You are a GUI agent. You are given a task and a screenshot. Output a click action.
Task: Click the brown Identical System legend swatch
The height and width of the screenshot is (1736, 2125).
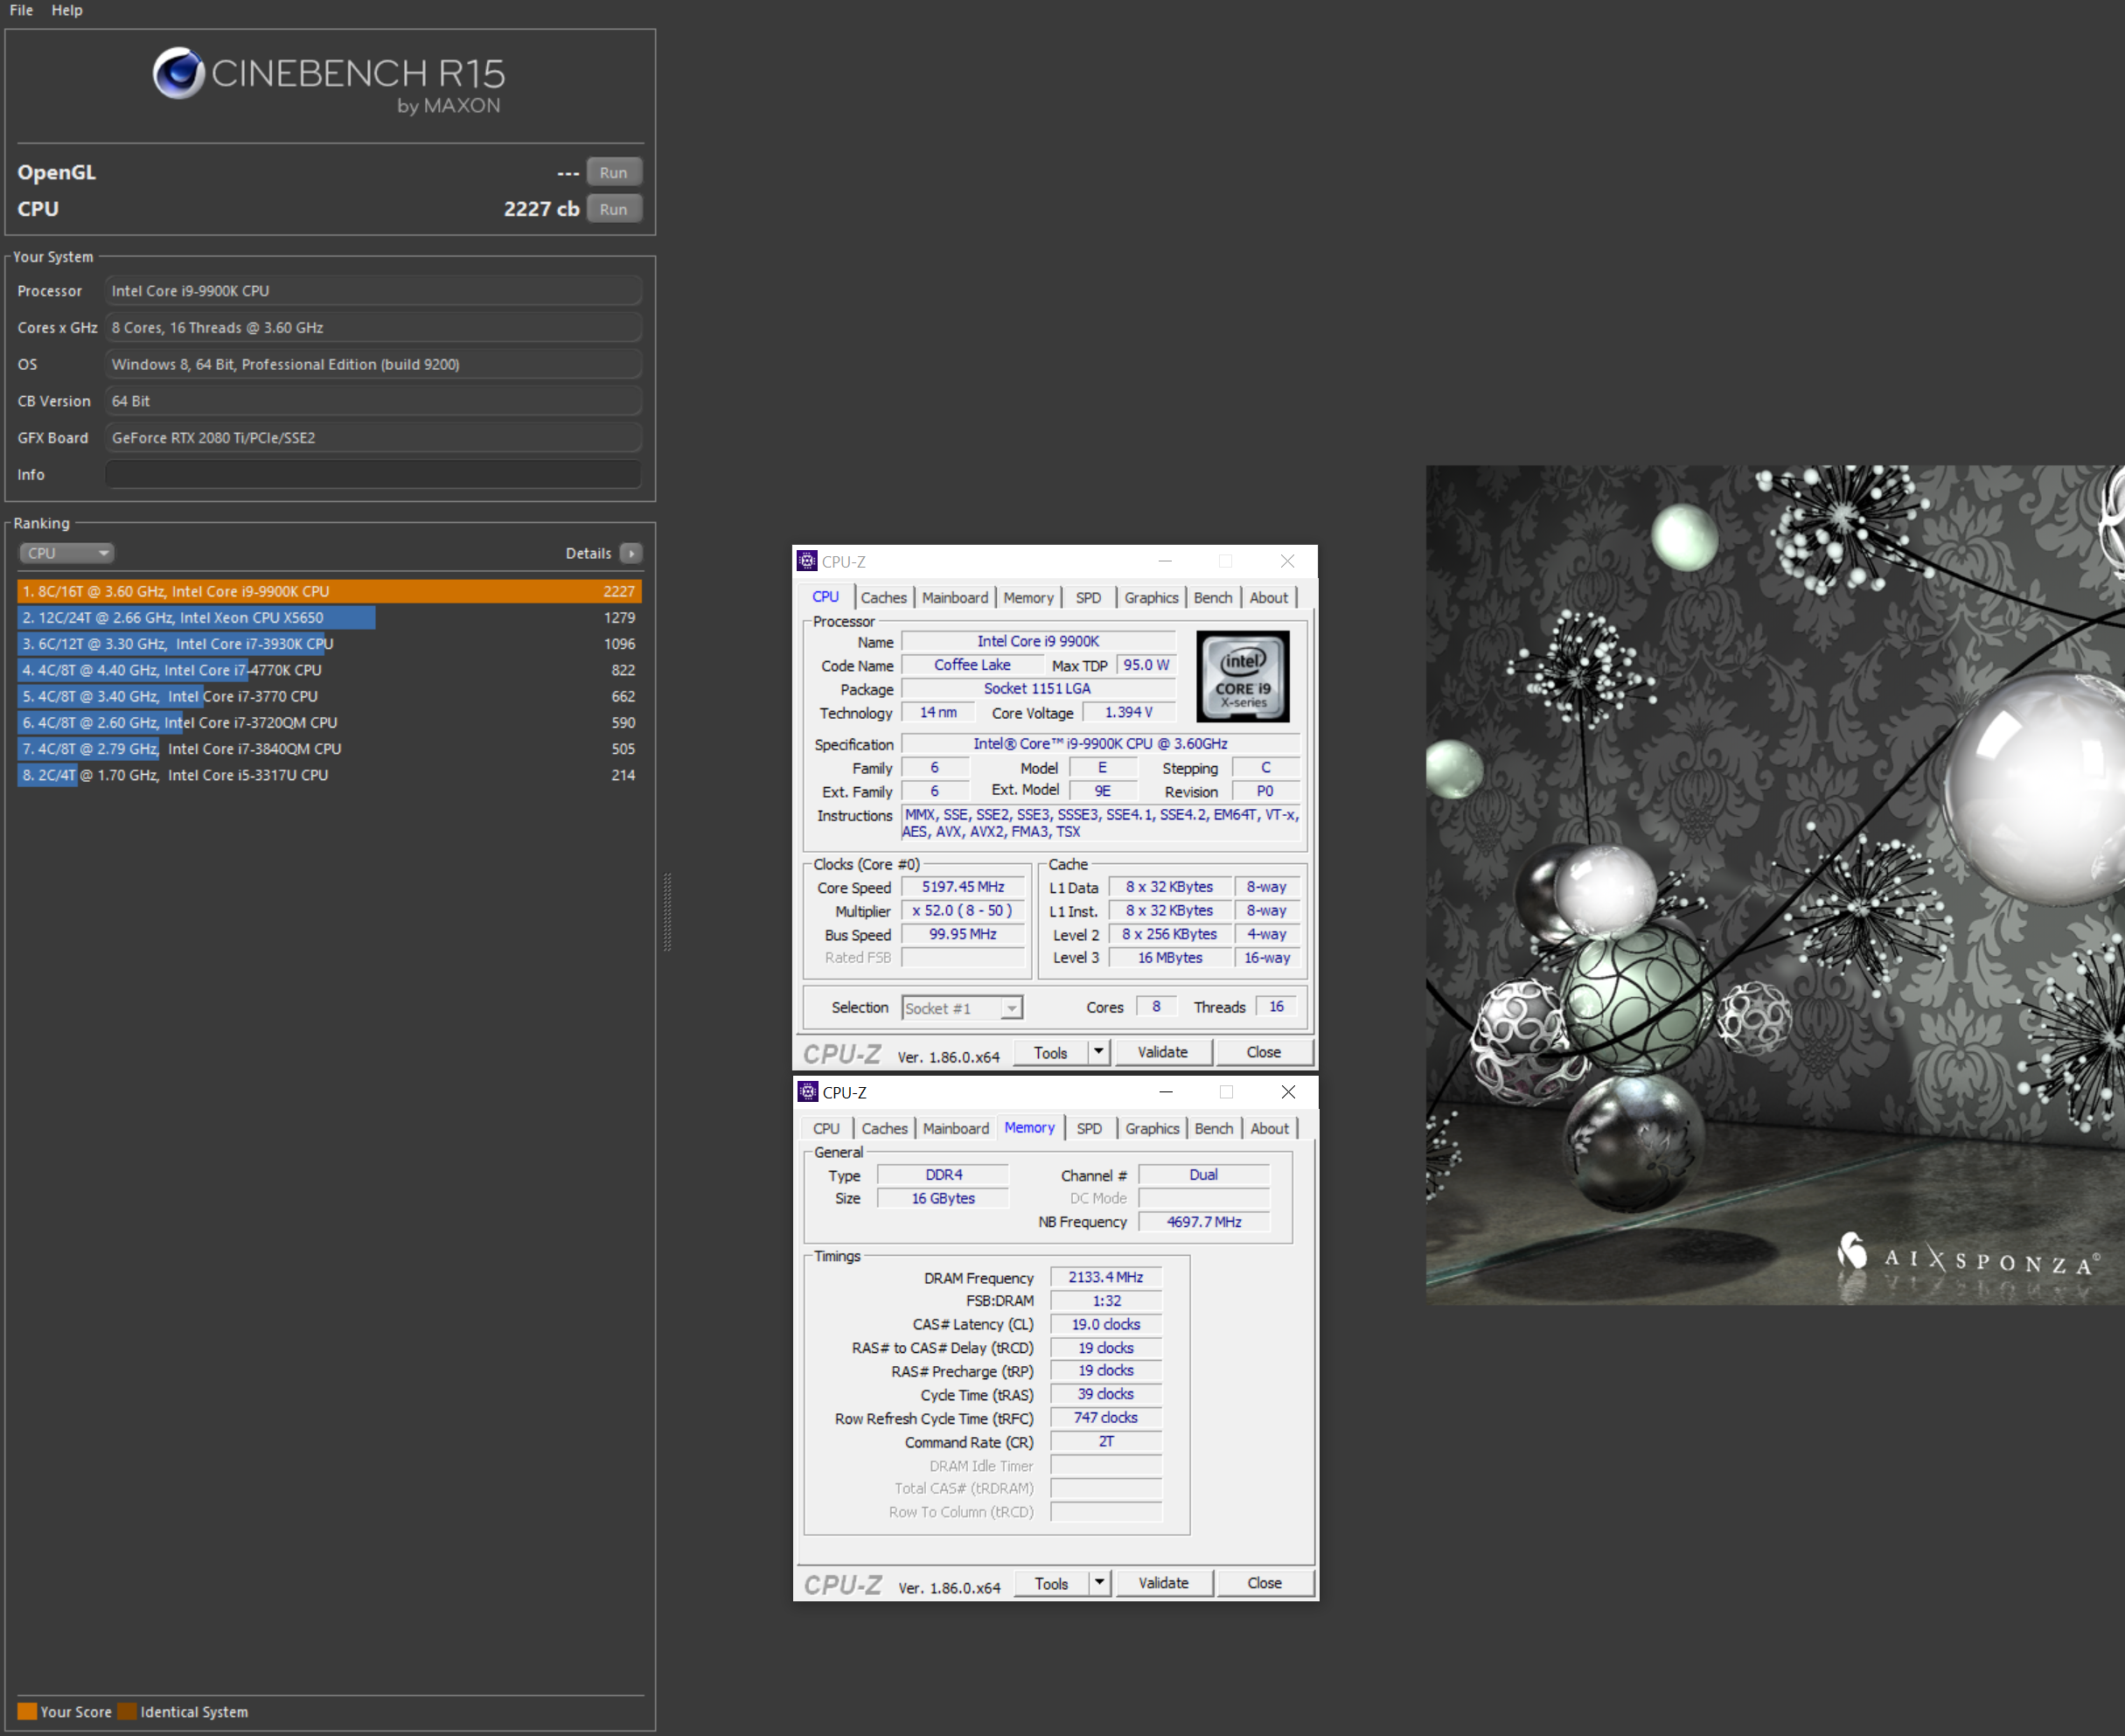[127, 1711]
